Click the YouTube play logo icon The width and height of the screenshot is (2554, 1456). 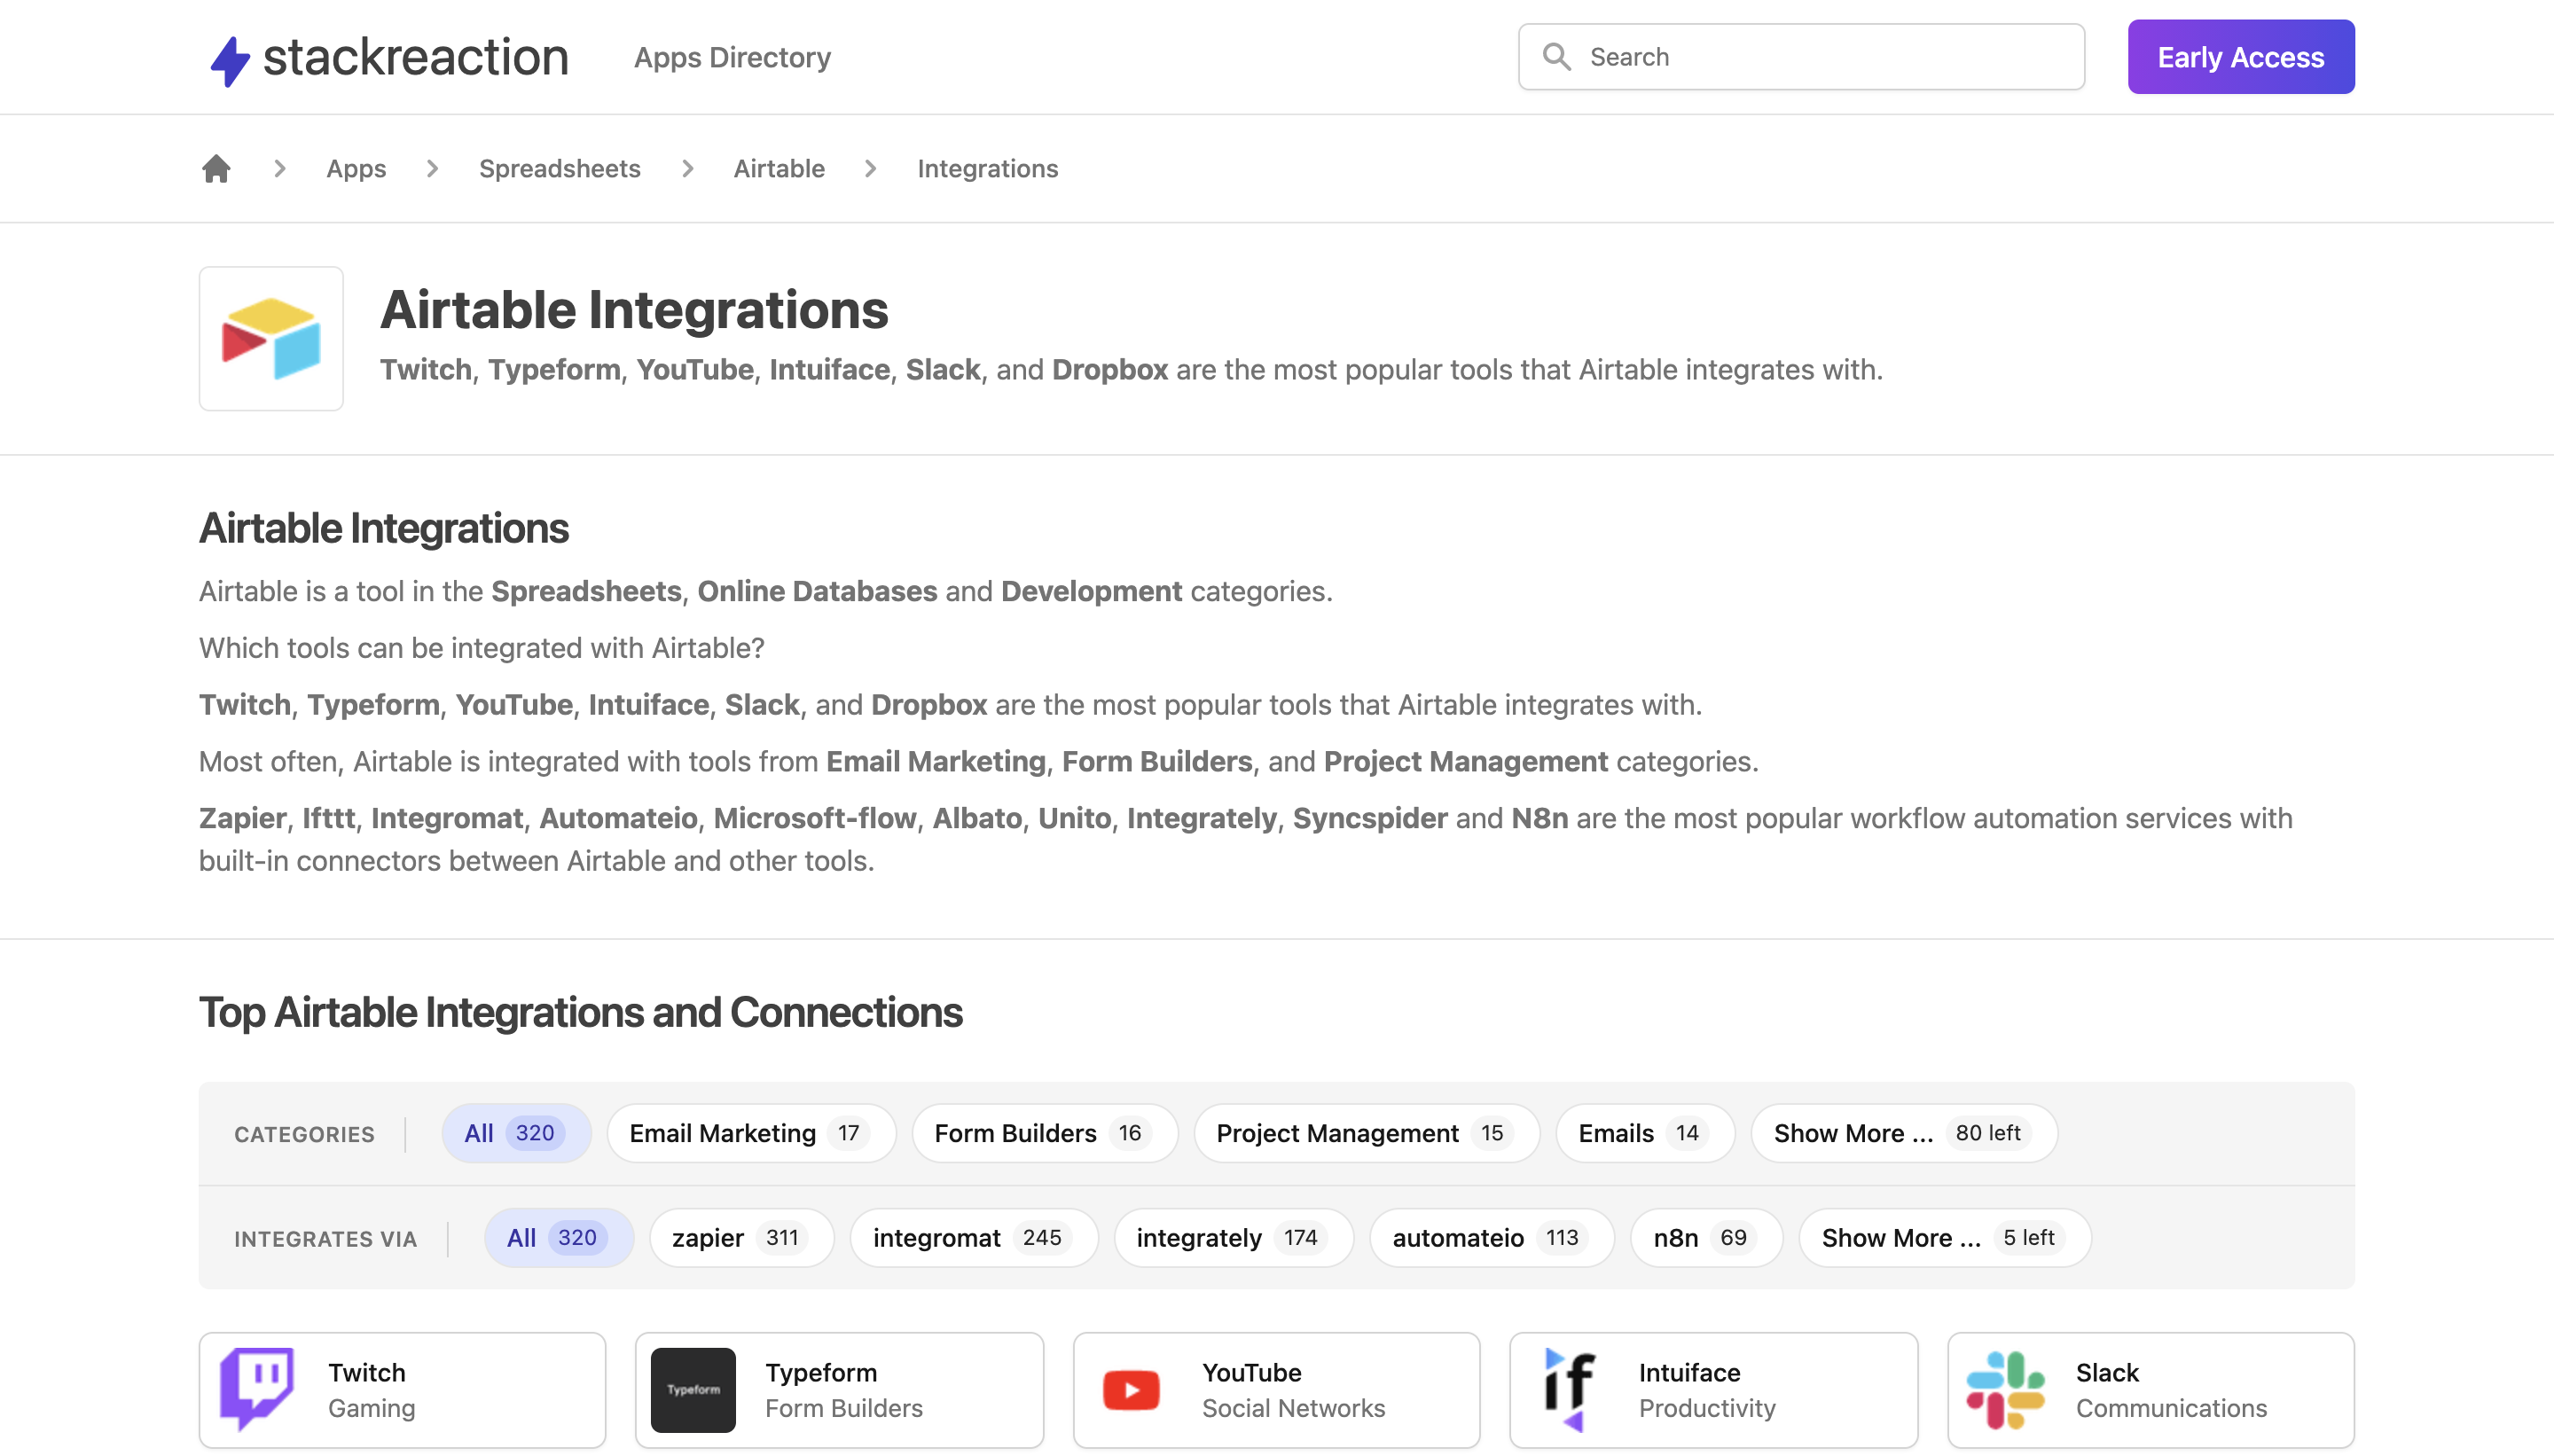(1131, 1389)
